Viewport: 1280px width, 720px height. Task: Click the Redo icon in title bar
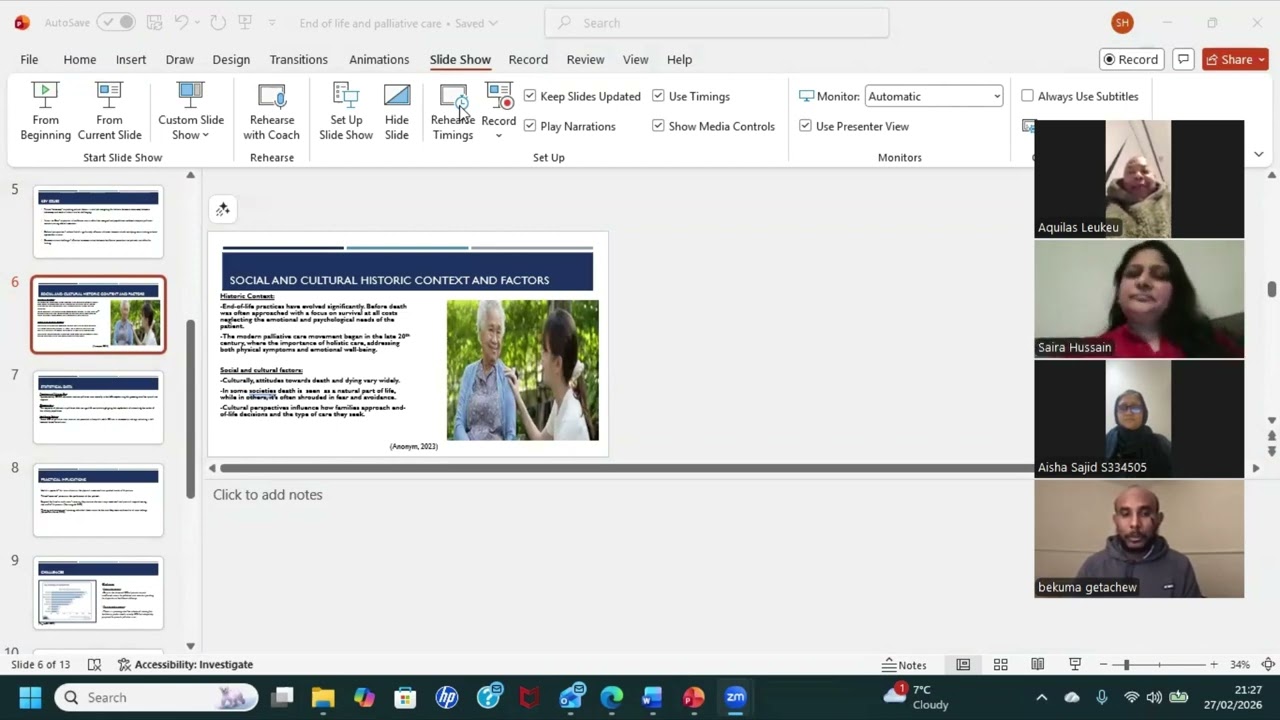(x=217, y=22)
